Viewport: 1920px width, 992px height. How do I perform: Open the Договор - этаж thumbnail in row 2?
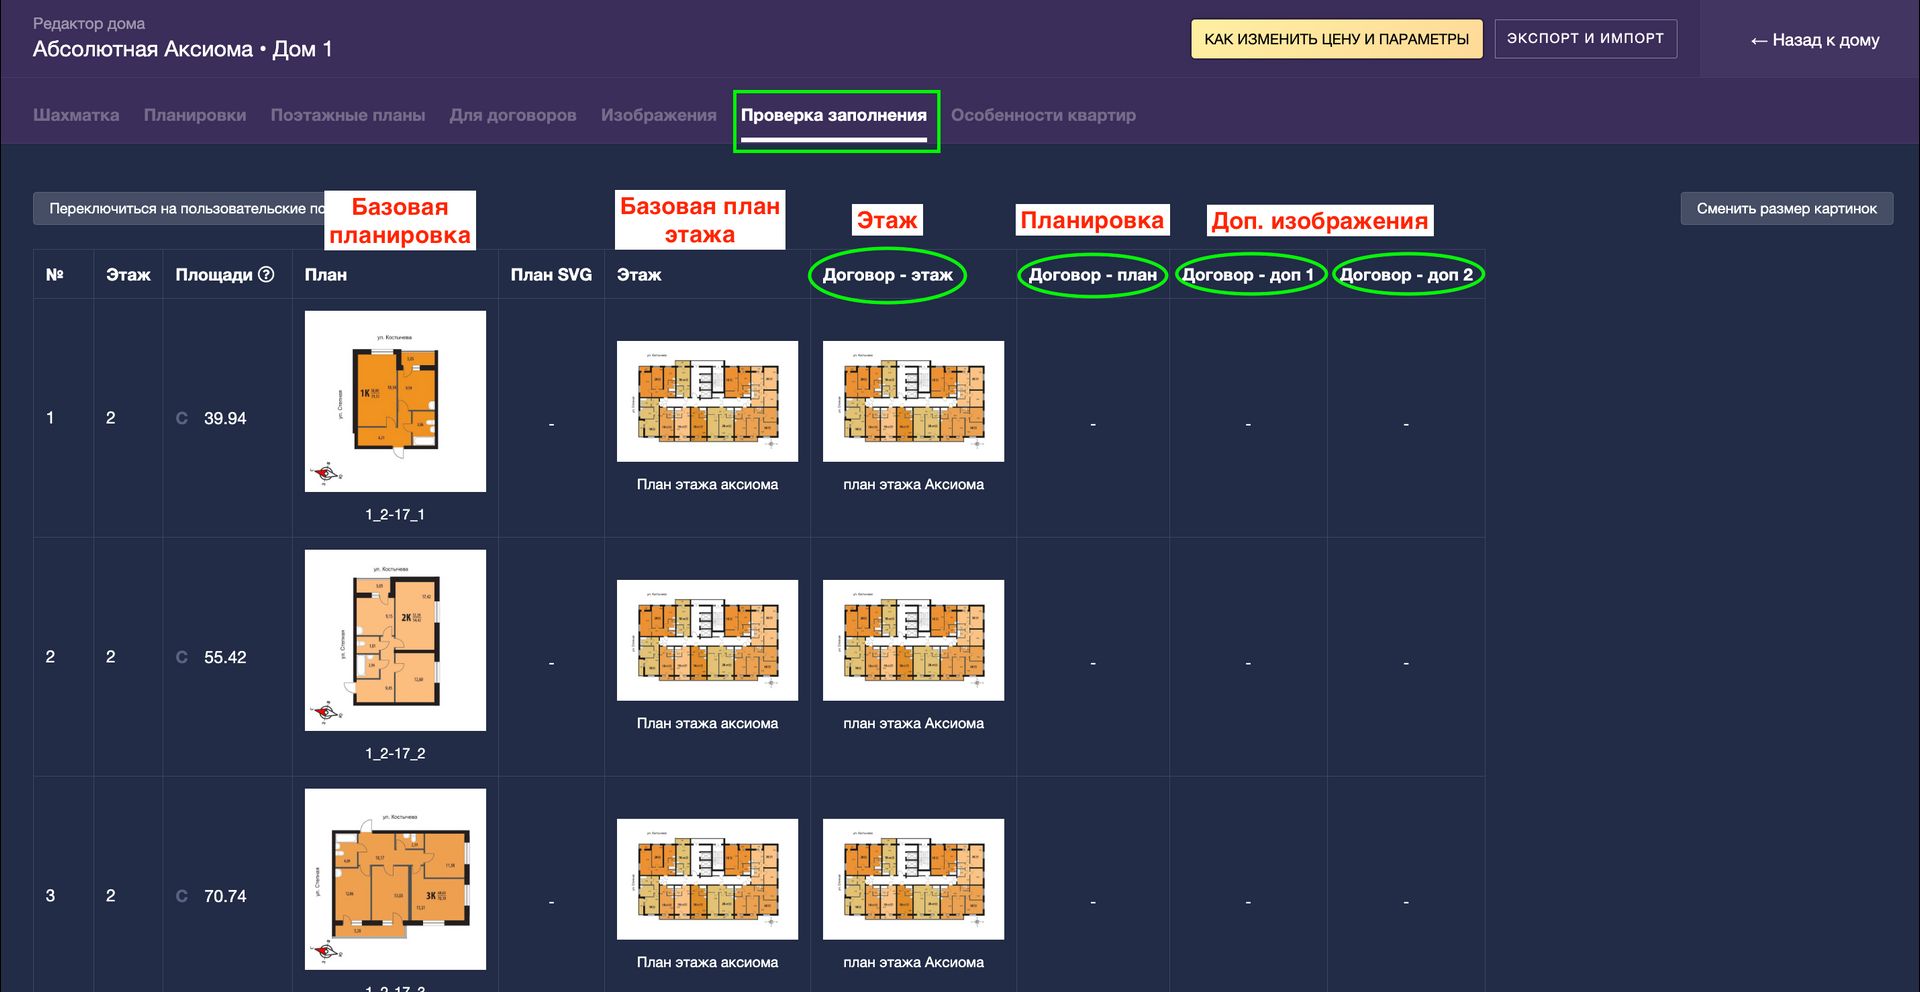pyautogui.click(x=913, y=640)
